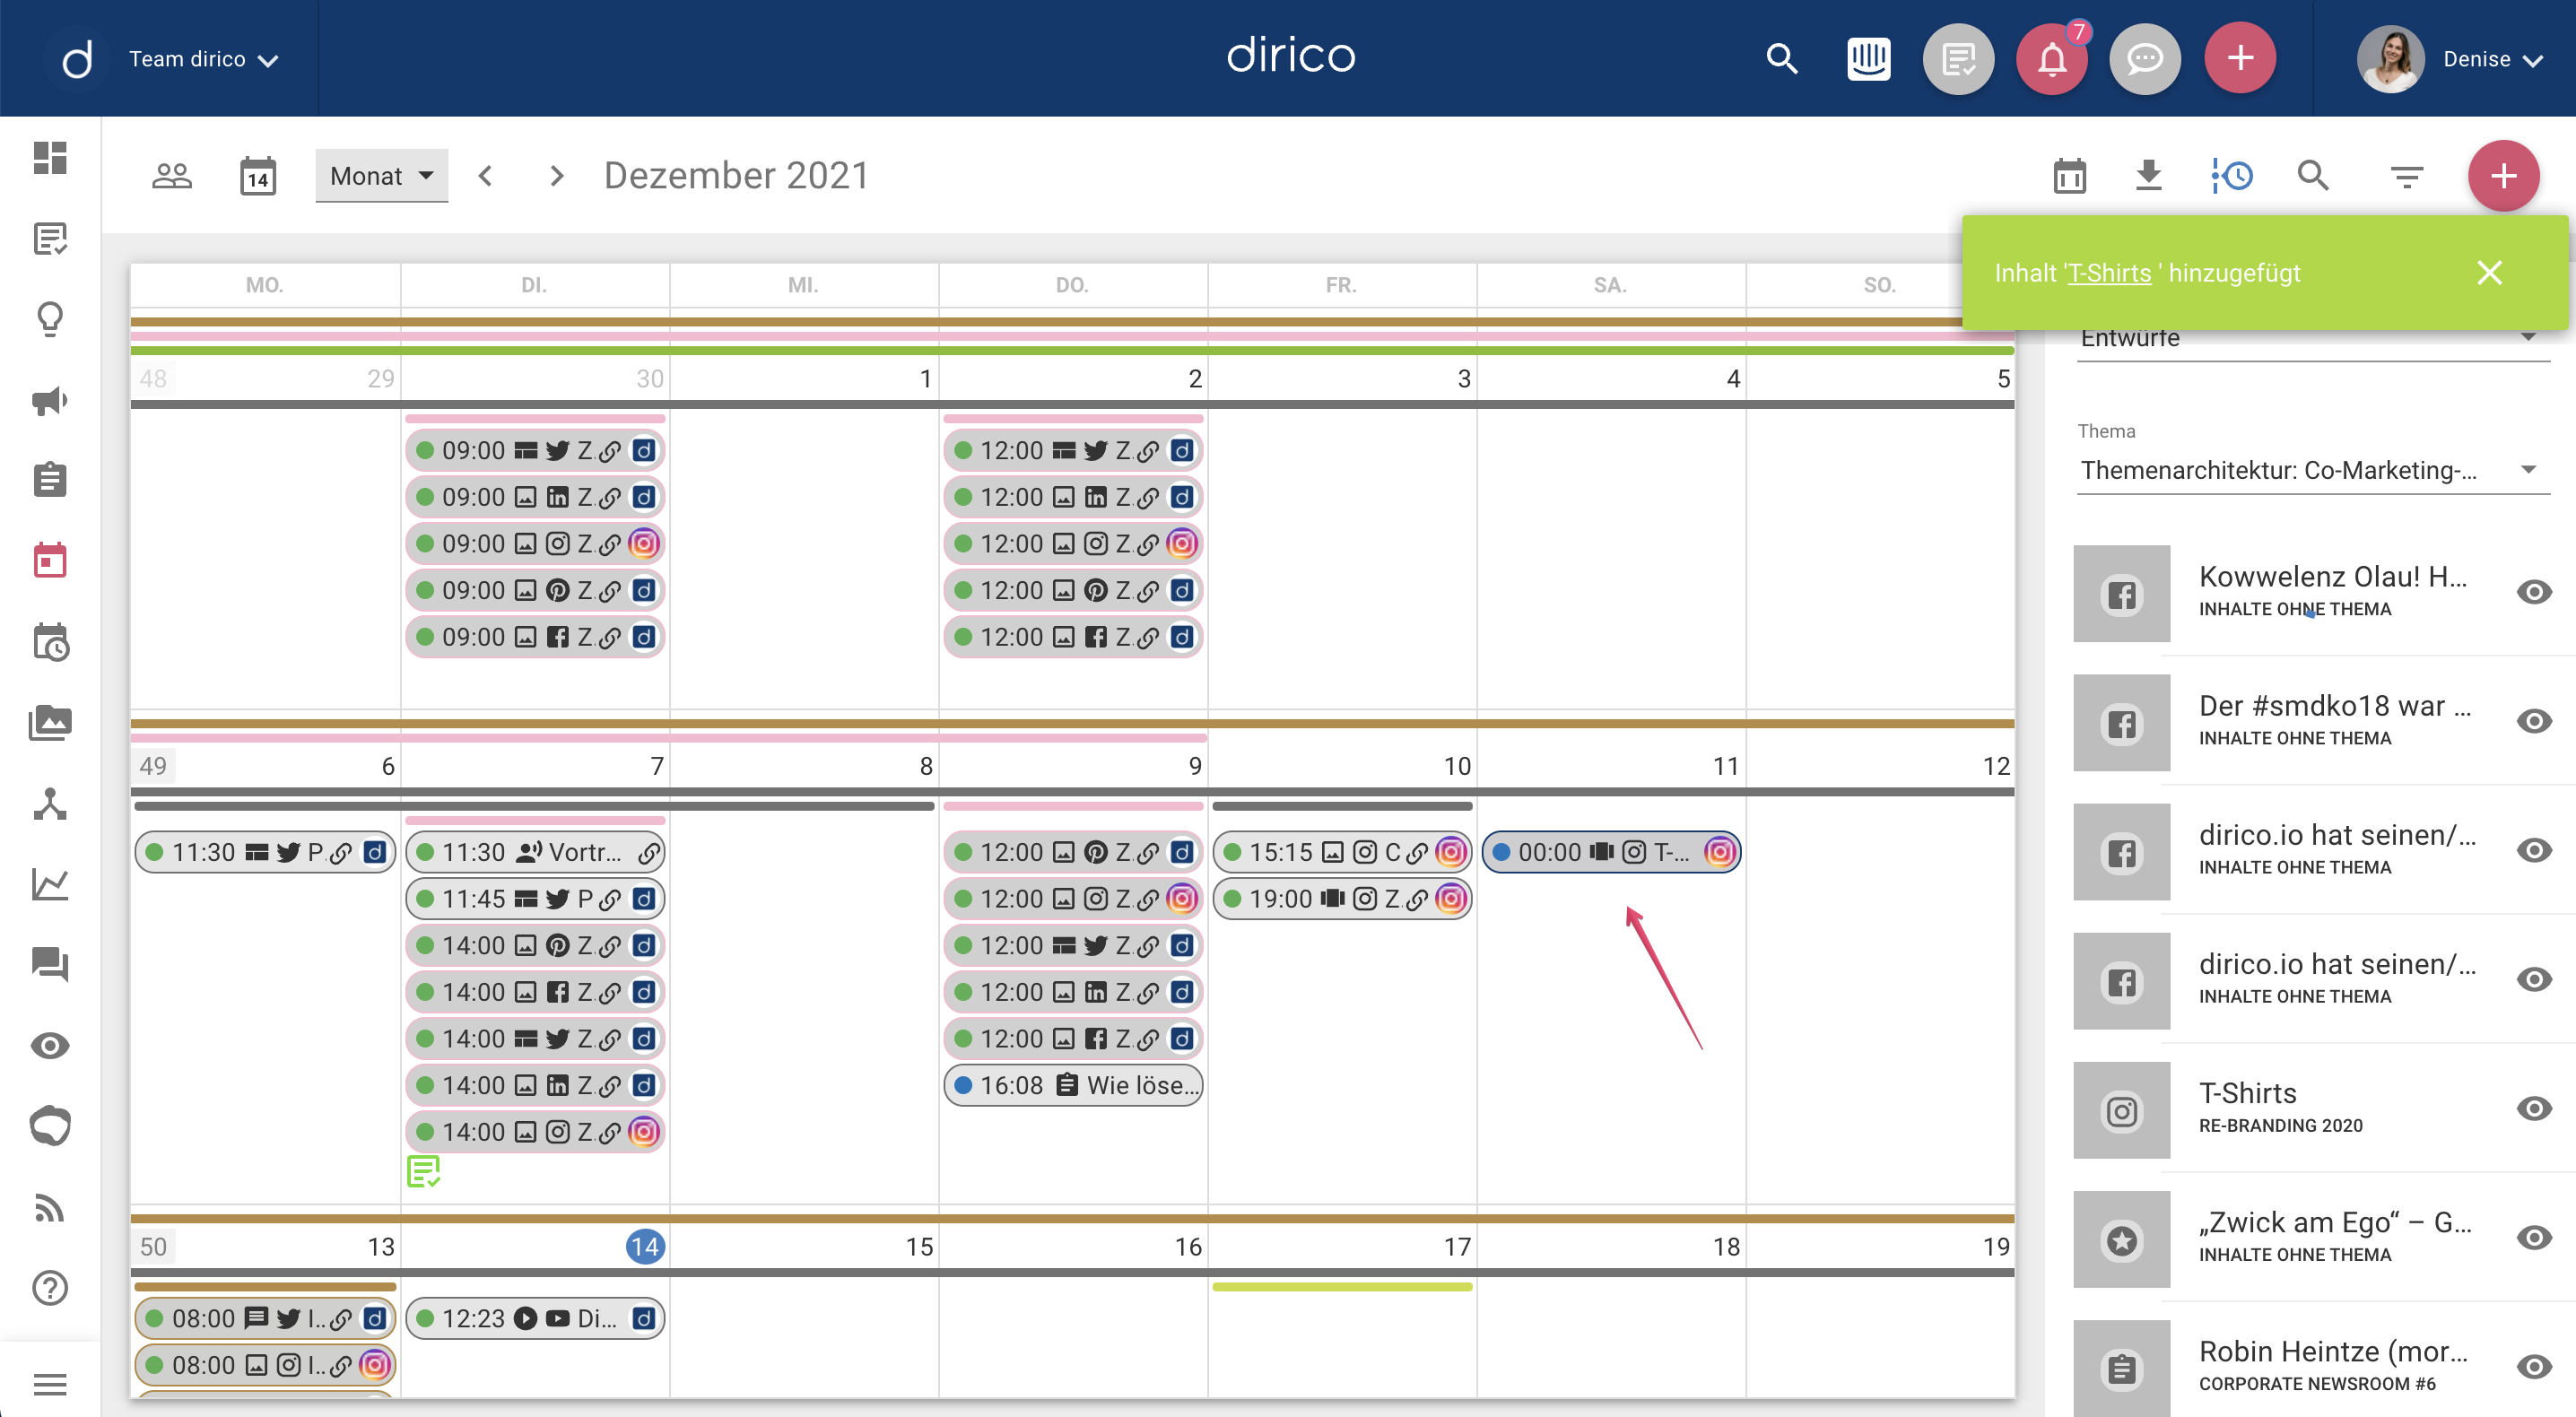Open the help question mark icon

pyautogui.click(x=50, y=1288)
